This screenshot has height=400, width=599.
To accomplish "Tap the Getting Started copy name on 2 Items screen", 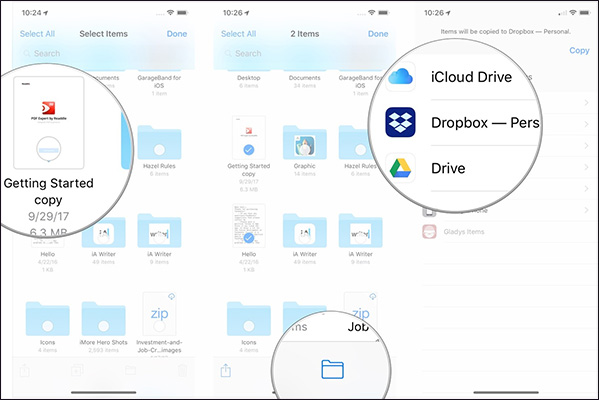I will coord(249,170).
